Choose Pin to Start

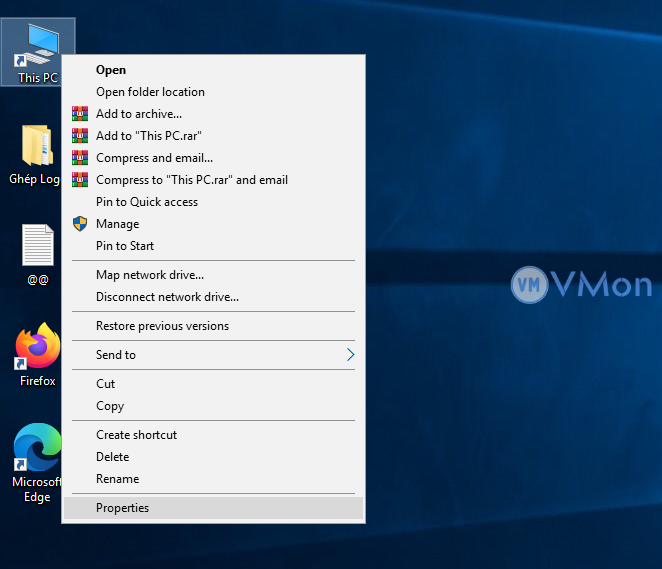[125, 246]
